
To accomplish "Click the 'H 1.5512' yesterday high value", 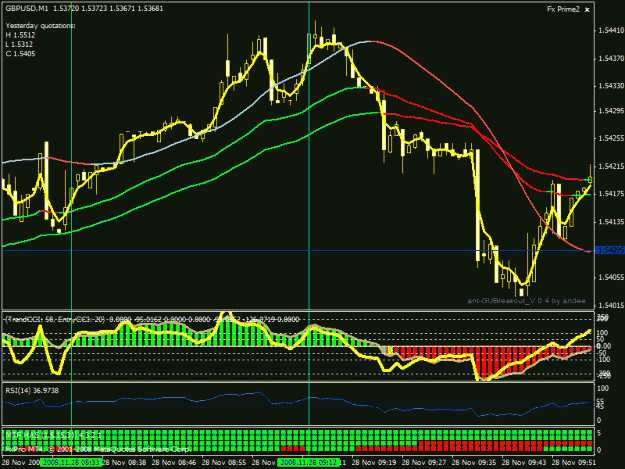I will (20, 35).
